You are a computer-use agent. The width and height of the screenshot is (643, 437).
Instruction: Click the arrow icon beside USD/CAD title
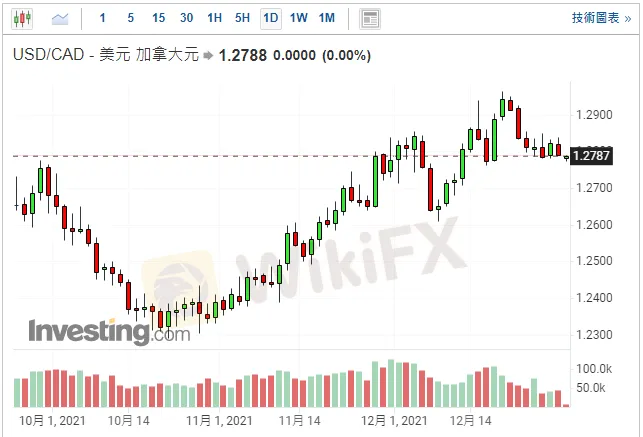pos(208,55)
